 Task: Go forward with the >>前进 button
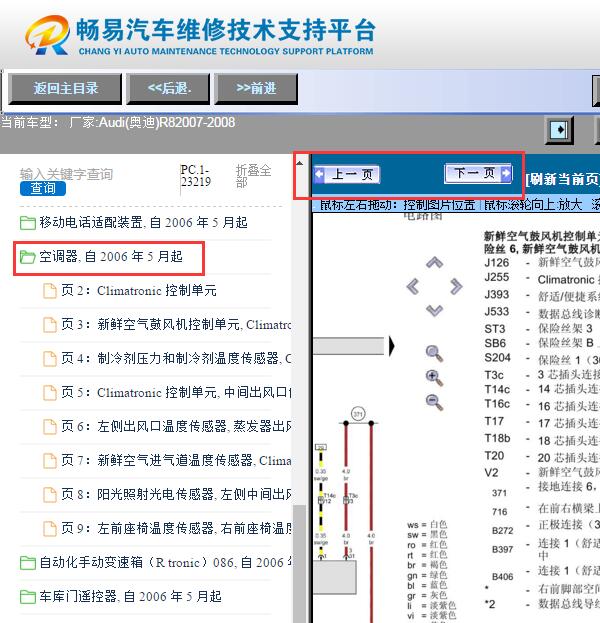(x=256, y=89)
